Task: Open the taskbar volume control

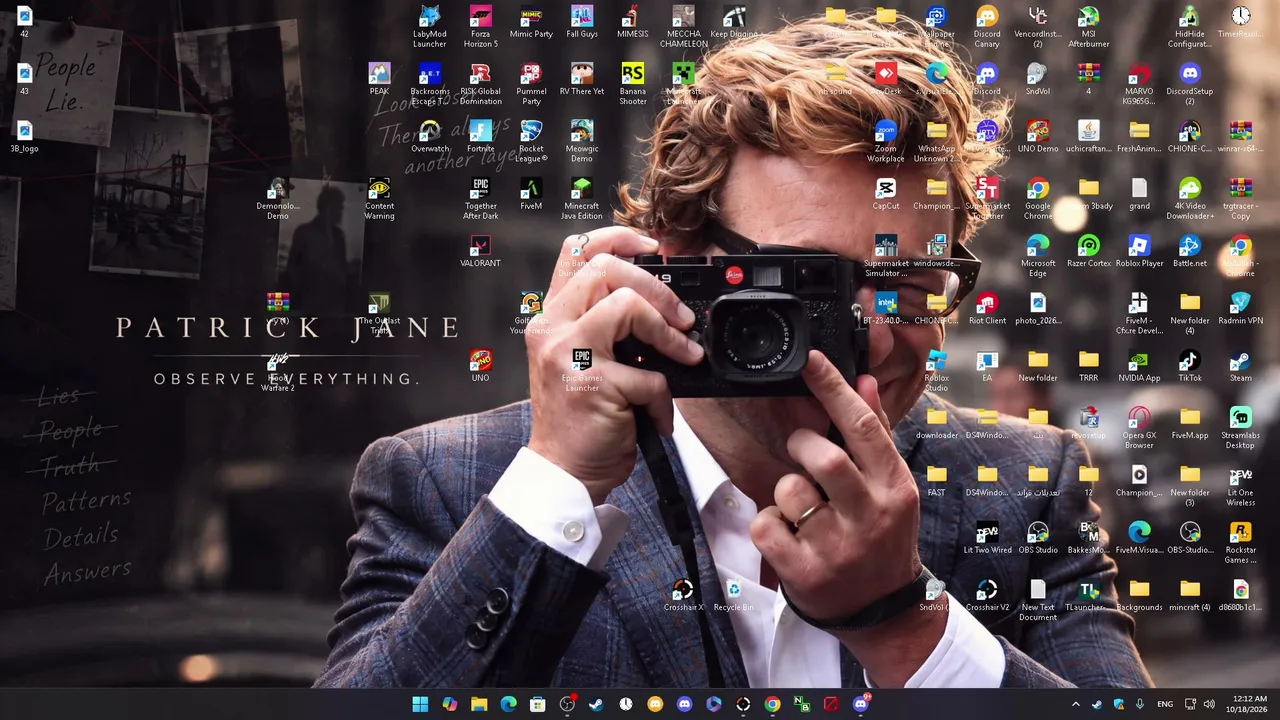Action: tap(1209, 704)
